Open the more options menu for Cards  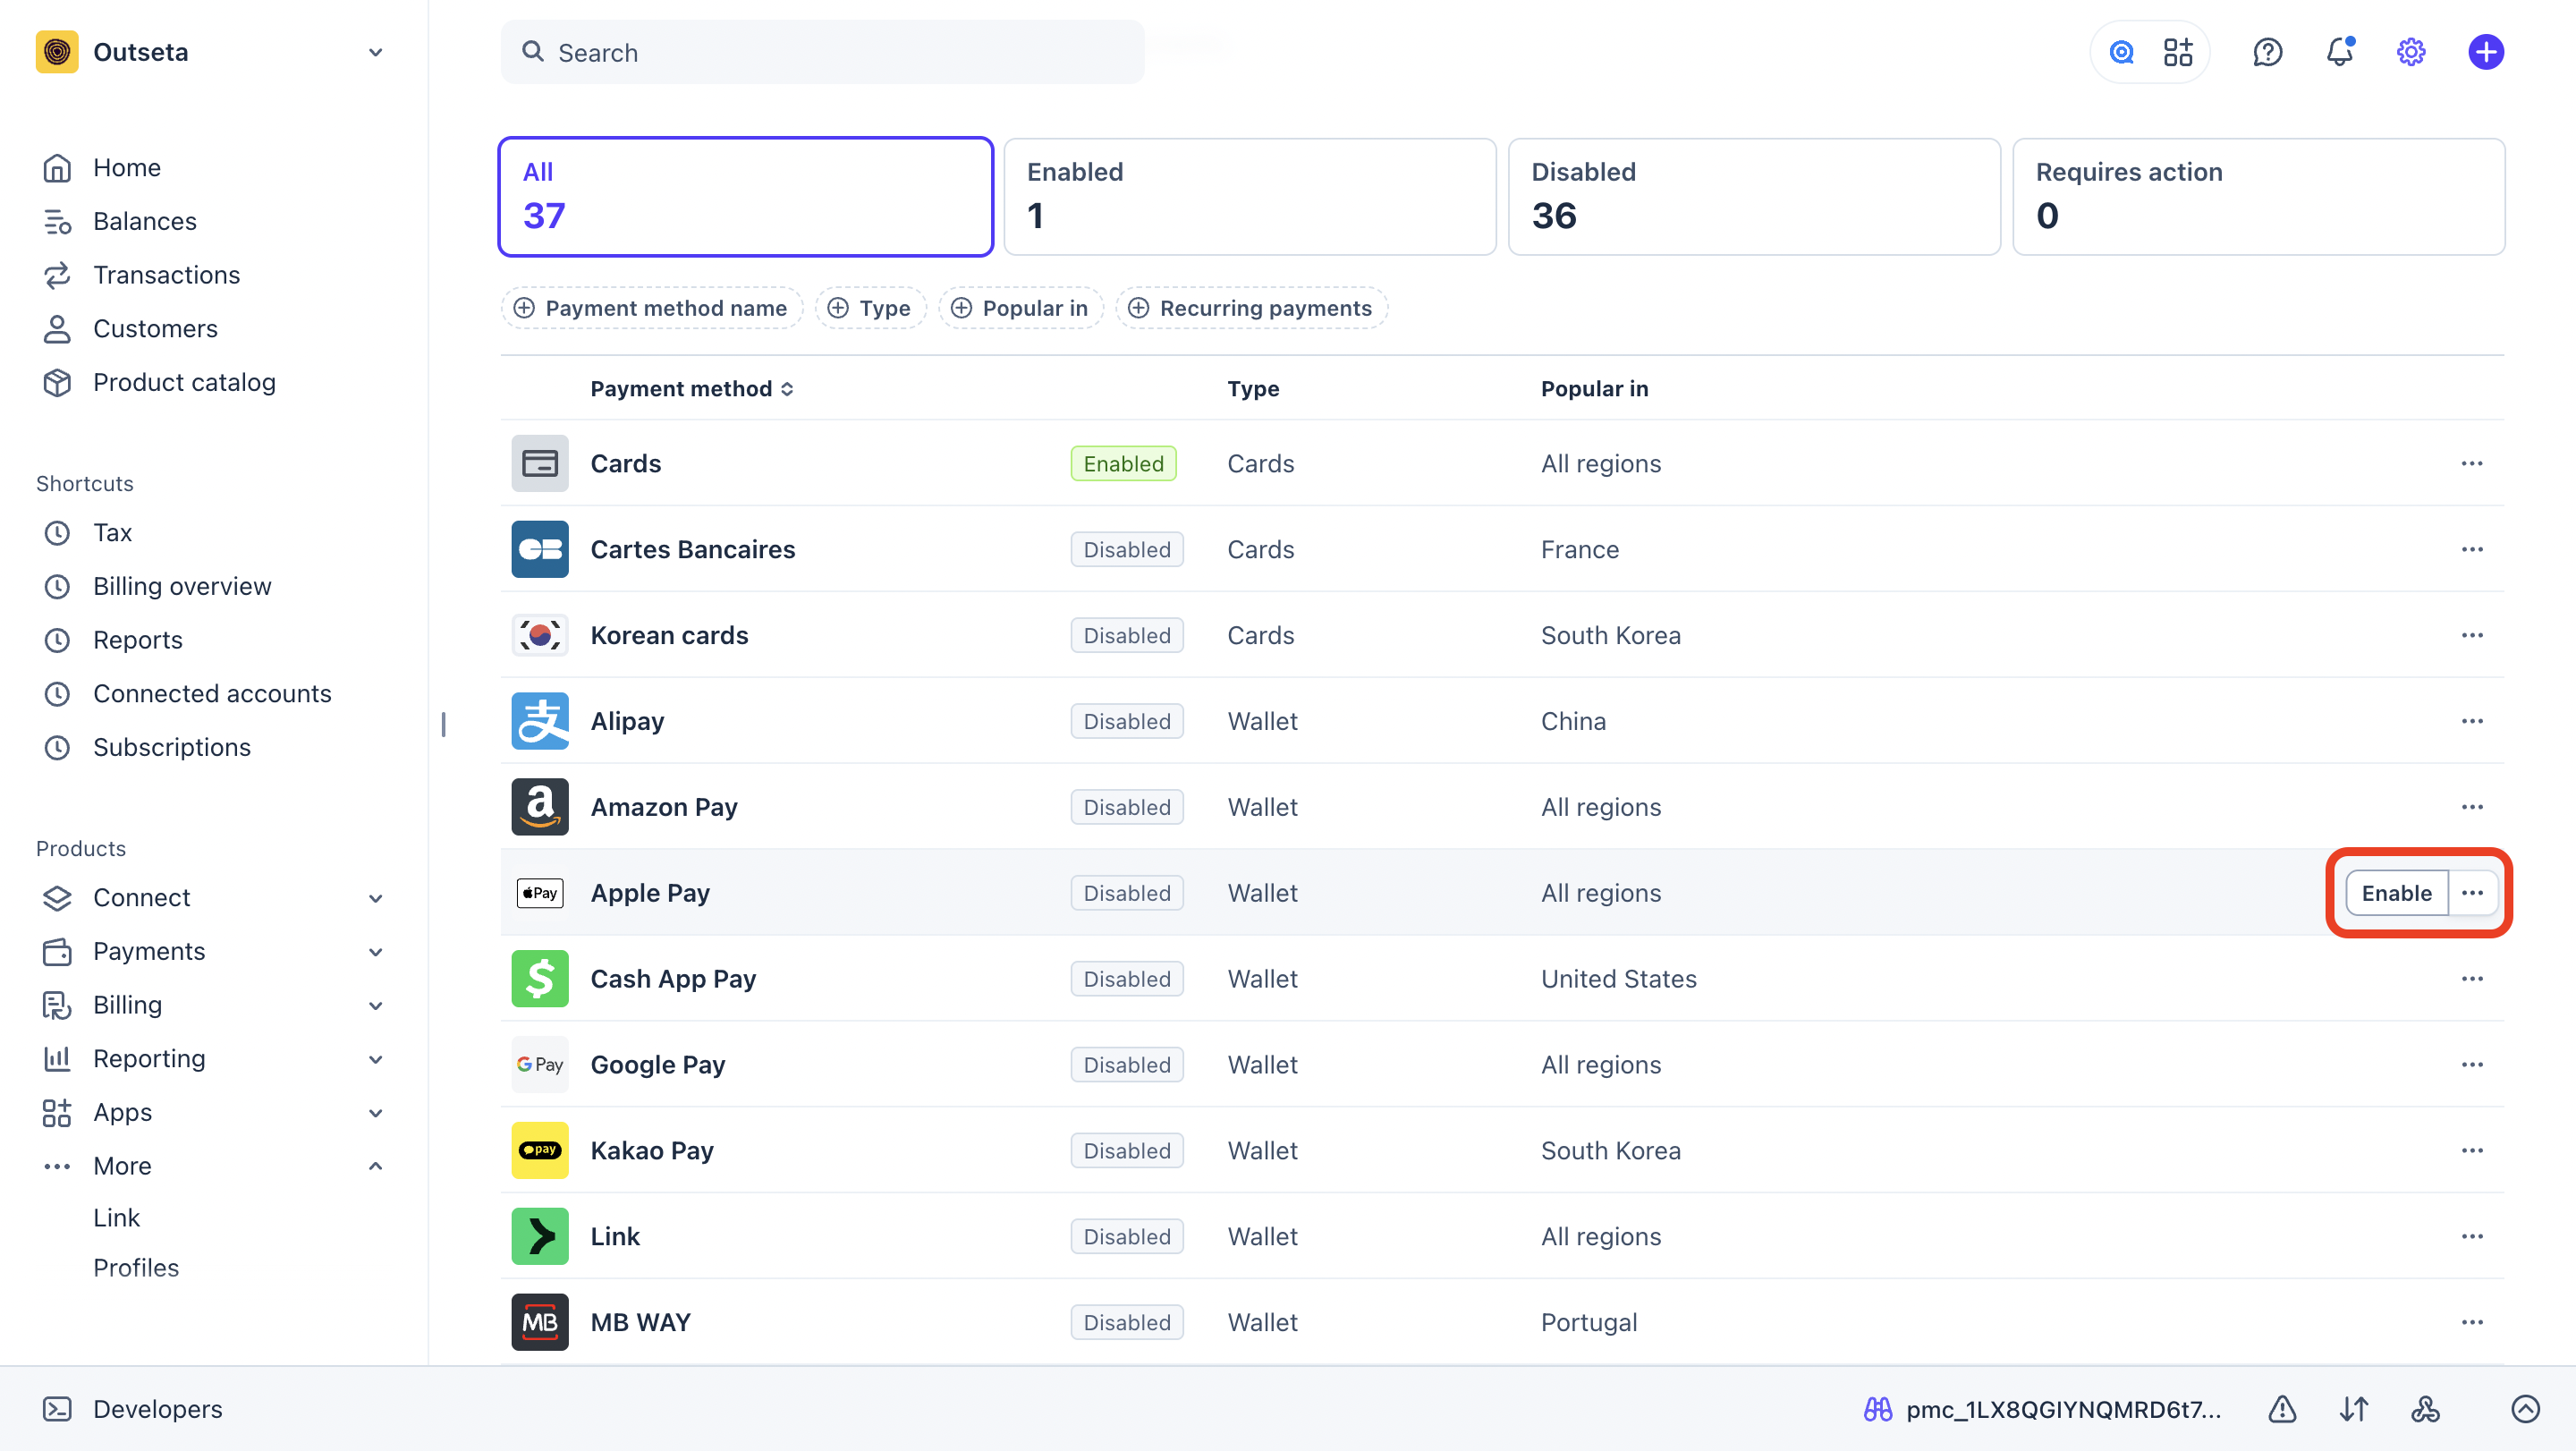(2472, 463)
